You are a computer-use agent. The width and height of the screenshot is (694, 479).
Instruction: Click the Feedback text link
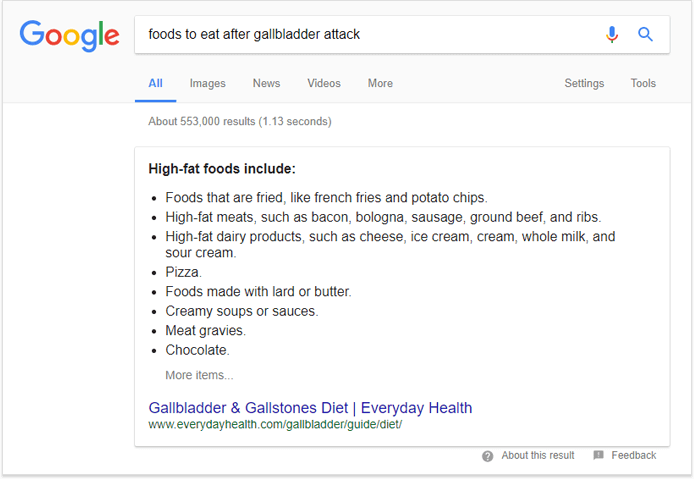coord(634,455)
